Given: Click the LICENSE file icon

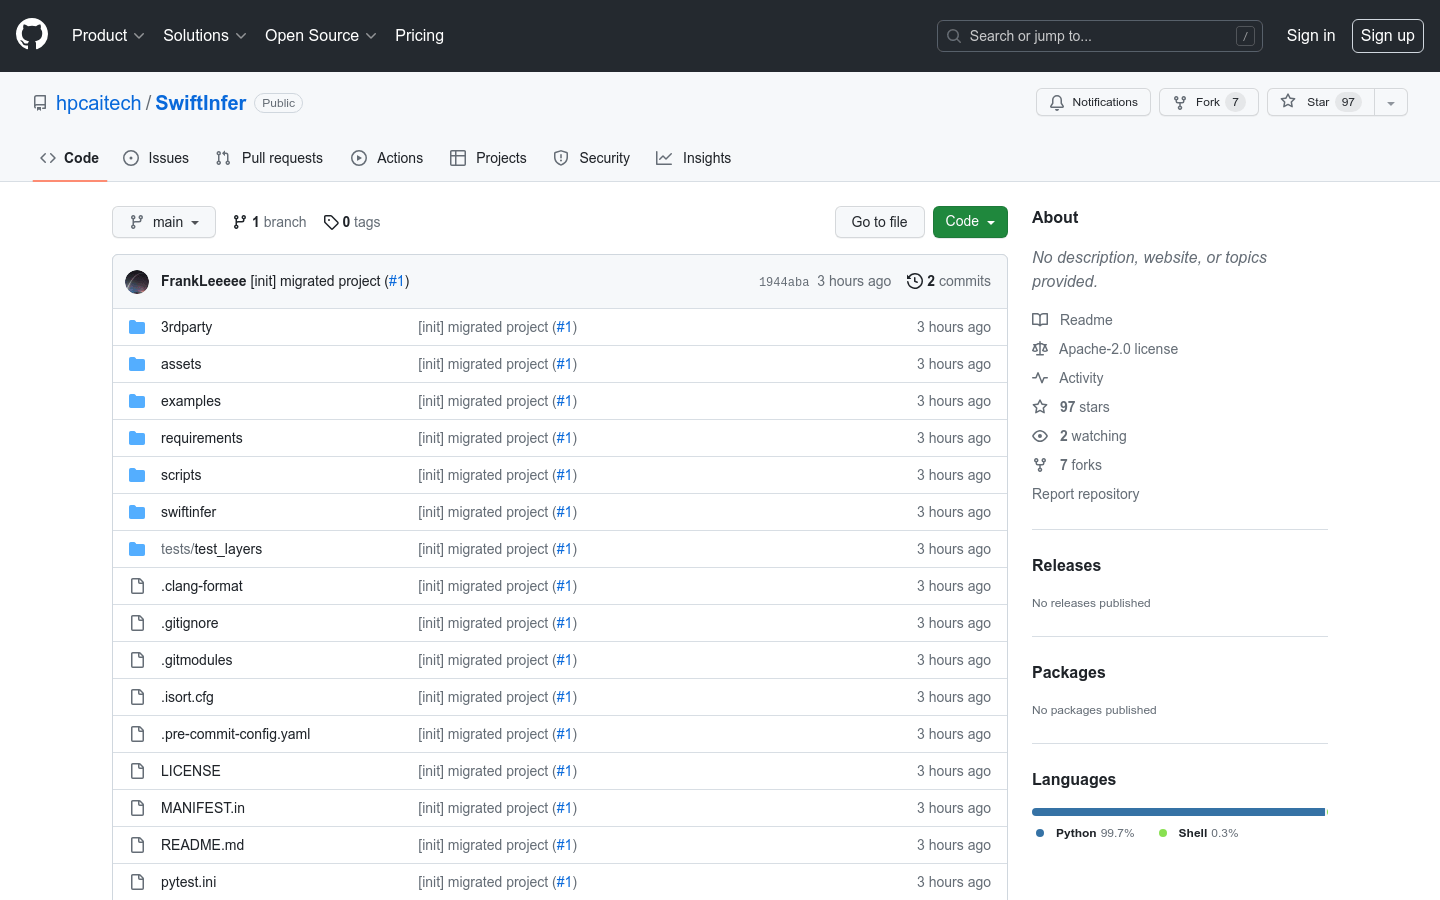Looking at the screenshot, I should pos(137,771).
